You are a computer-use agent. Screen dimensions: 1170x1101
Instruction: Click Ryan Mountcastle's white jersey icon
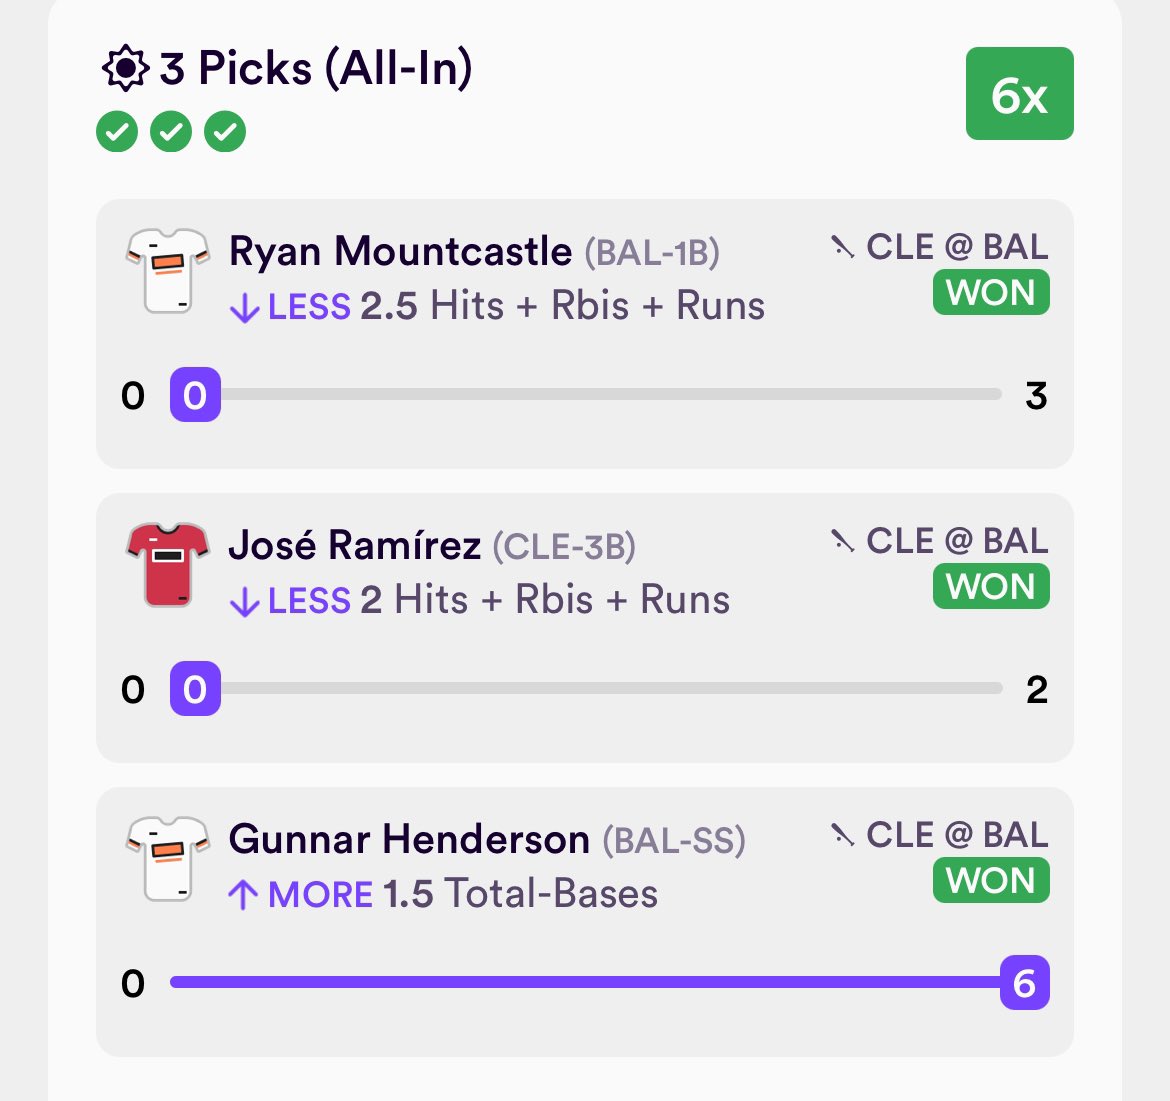tap(168, 271)
